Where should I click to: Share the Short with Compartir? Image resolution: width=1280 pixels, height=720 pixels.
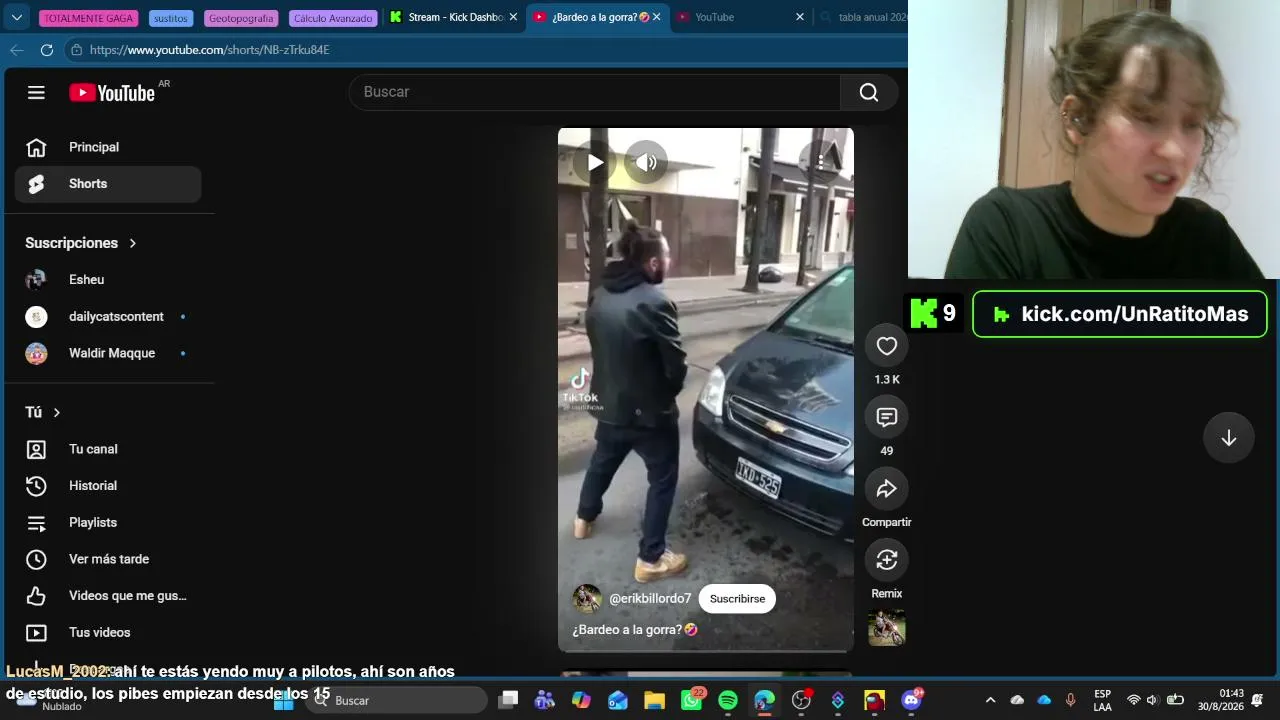[887, 489]
